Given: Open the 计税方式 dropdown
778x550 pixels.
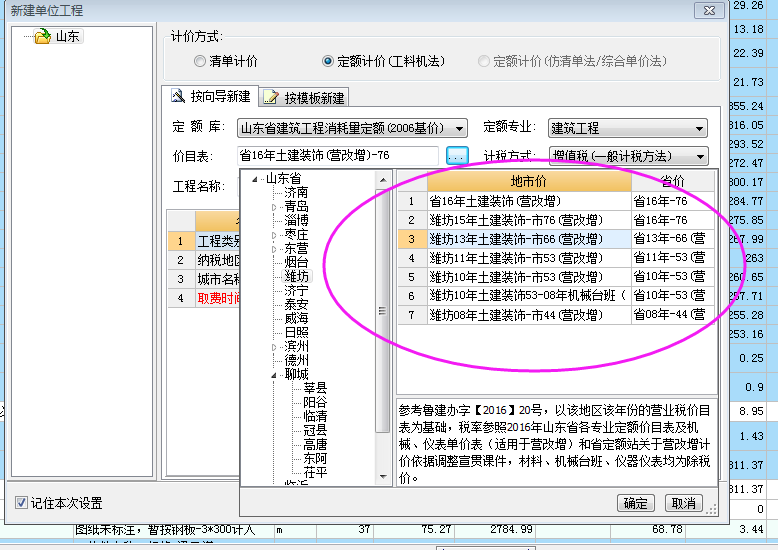Looking at the screenshot, I should point(700,157).
